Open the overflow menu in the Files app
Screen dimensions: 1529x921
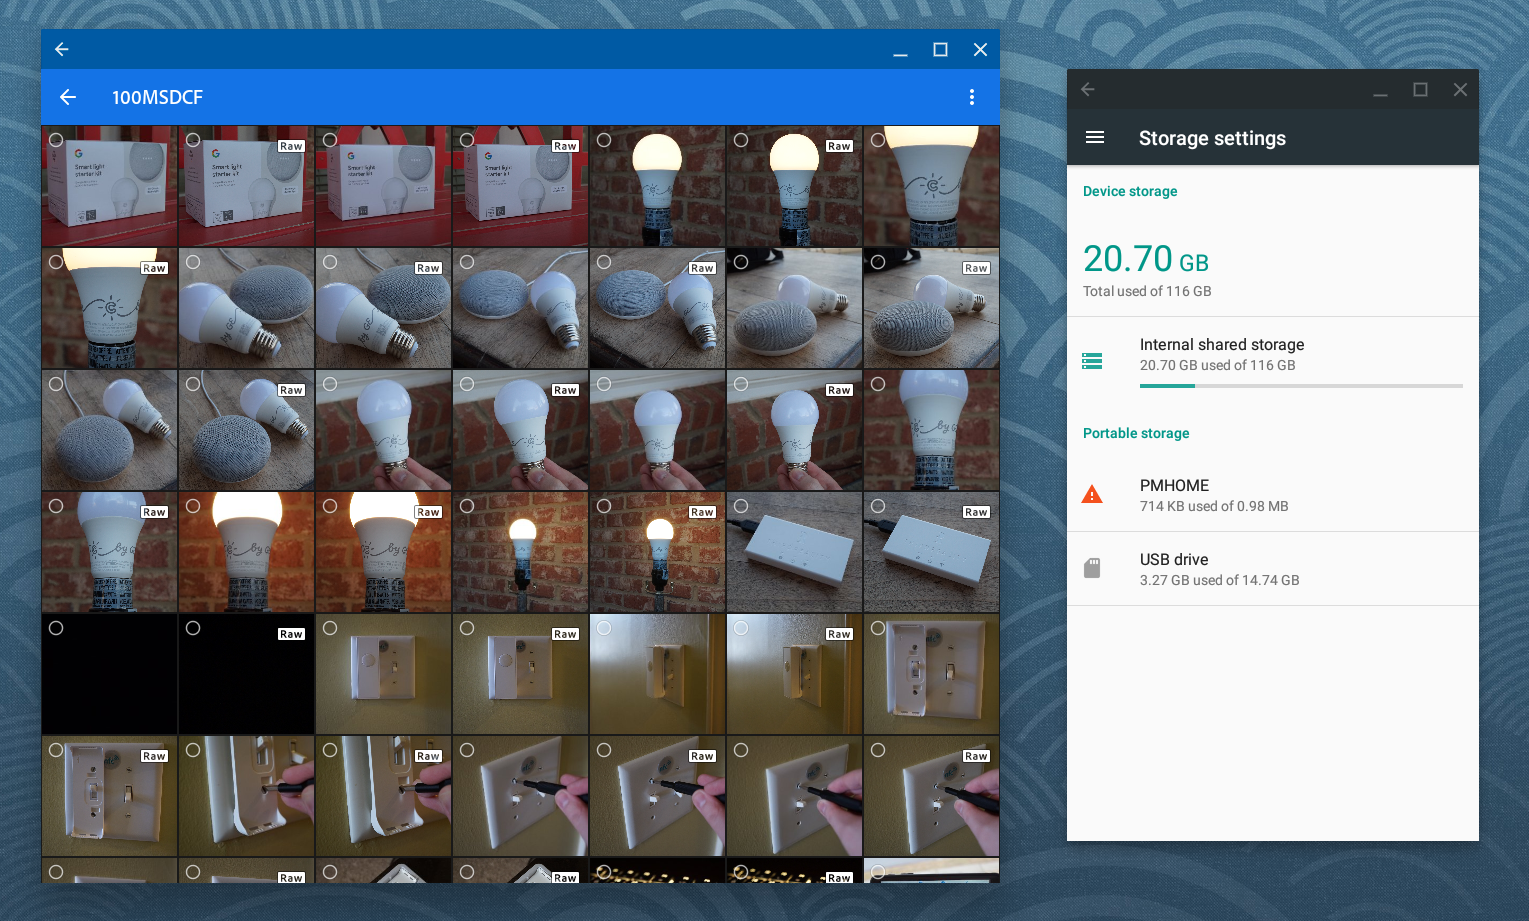(971, 97)
